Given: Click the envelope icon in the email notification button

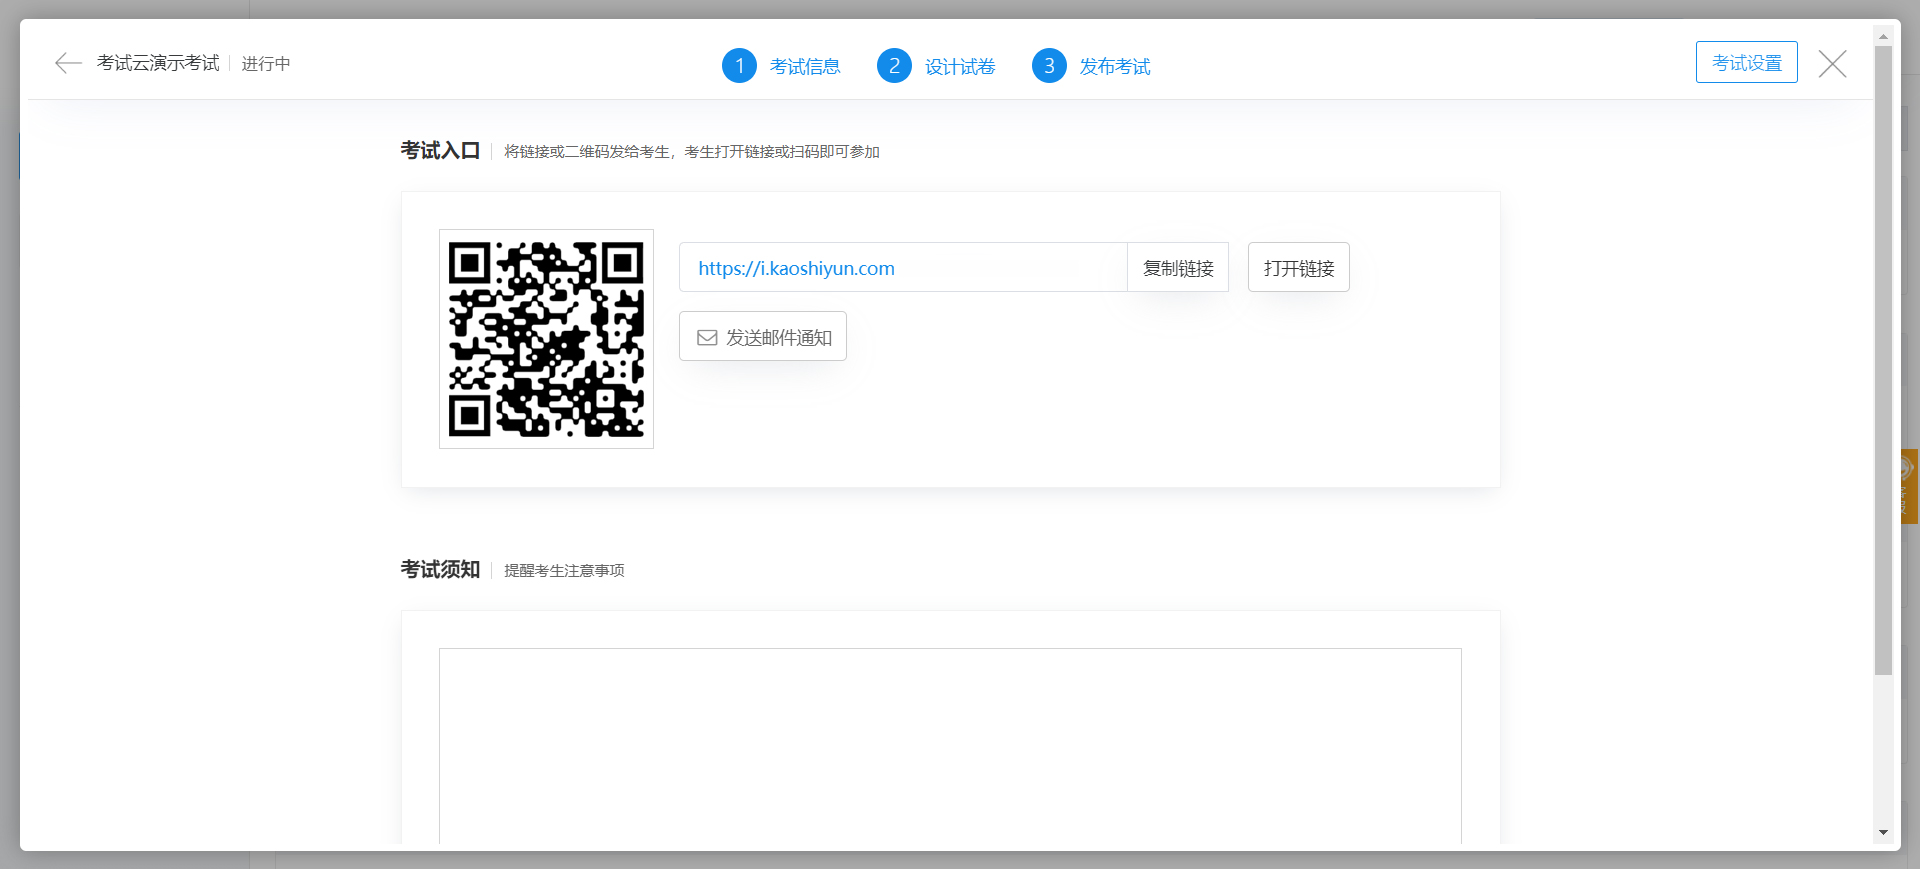Looking at the screenshot, I should click(x=707, y=338).
